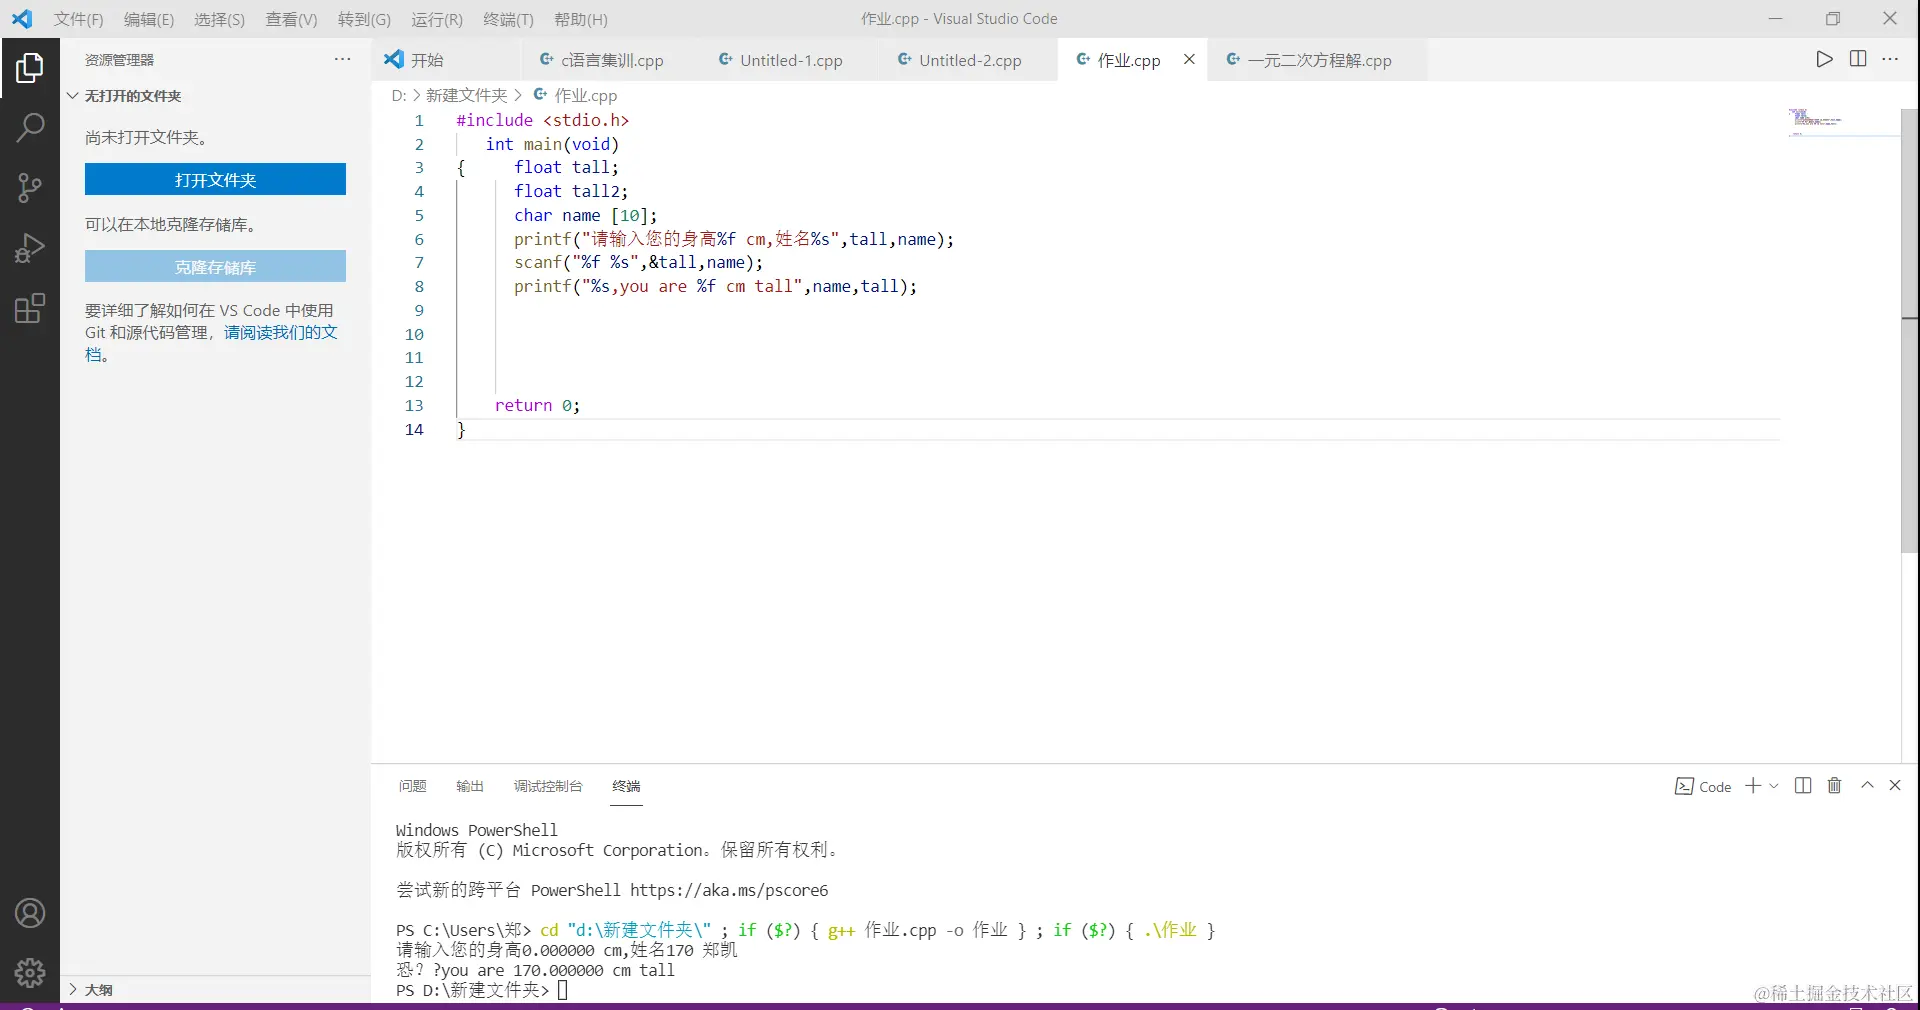The width and height of the screenshot is (1920, 1010).
Task: Kill the terminal with the trash icon
Action: tap(1833, 786)
